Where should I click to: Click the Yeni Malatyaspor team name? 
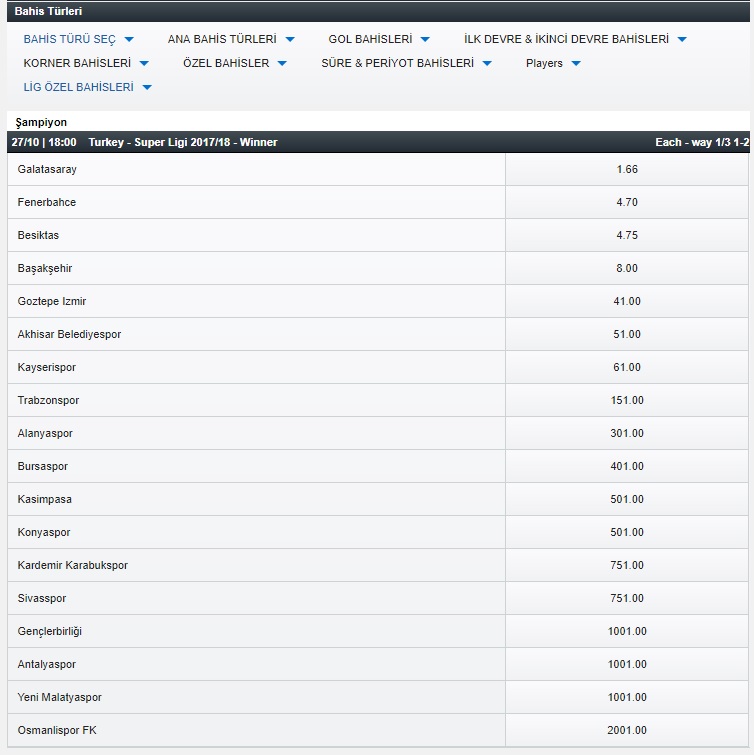pyautogui.click(x=60, y=697)
